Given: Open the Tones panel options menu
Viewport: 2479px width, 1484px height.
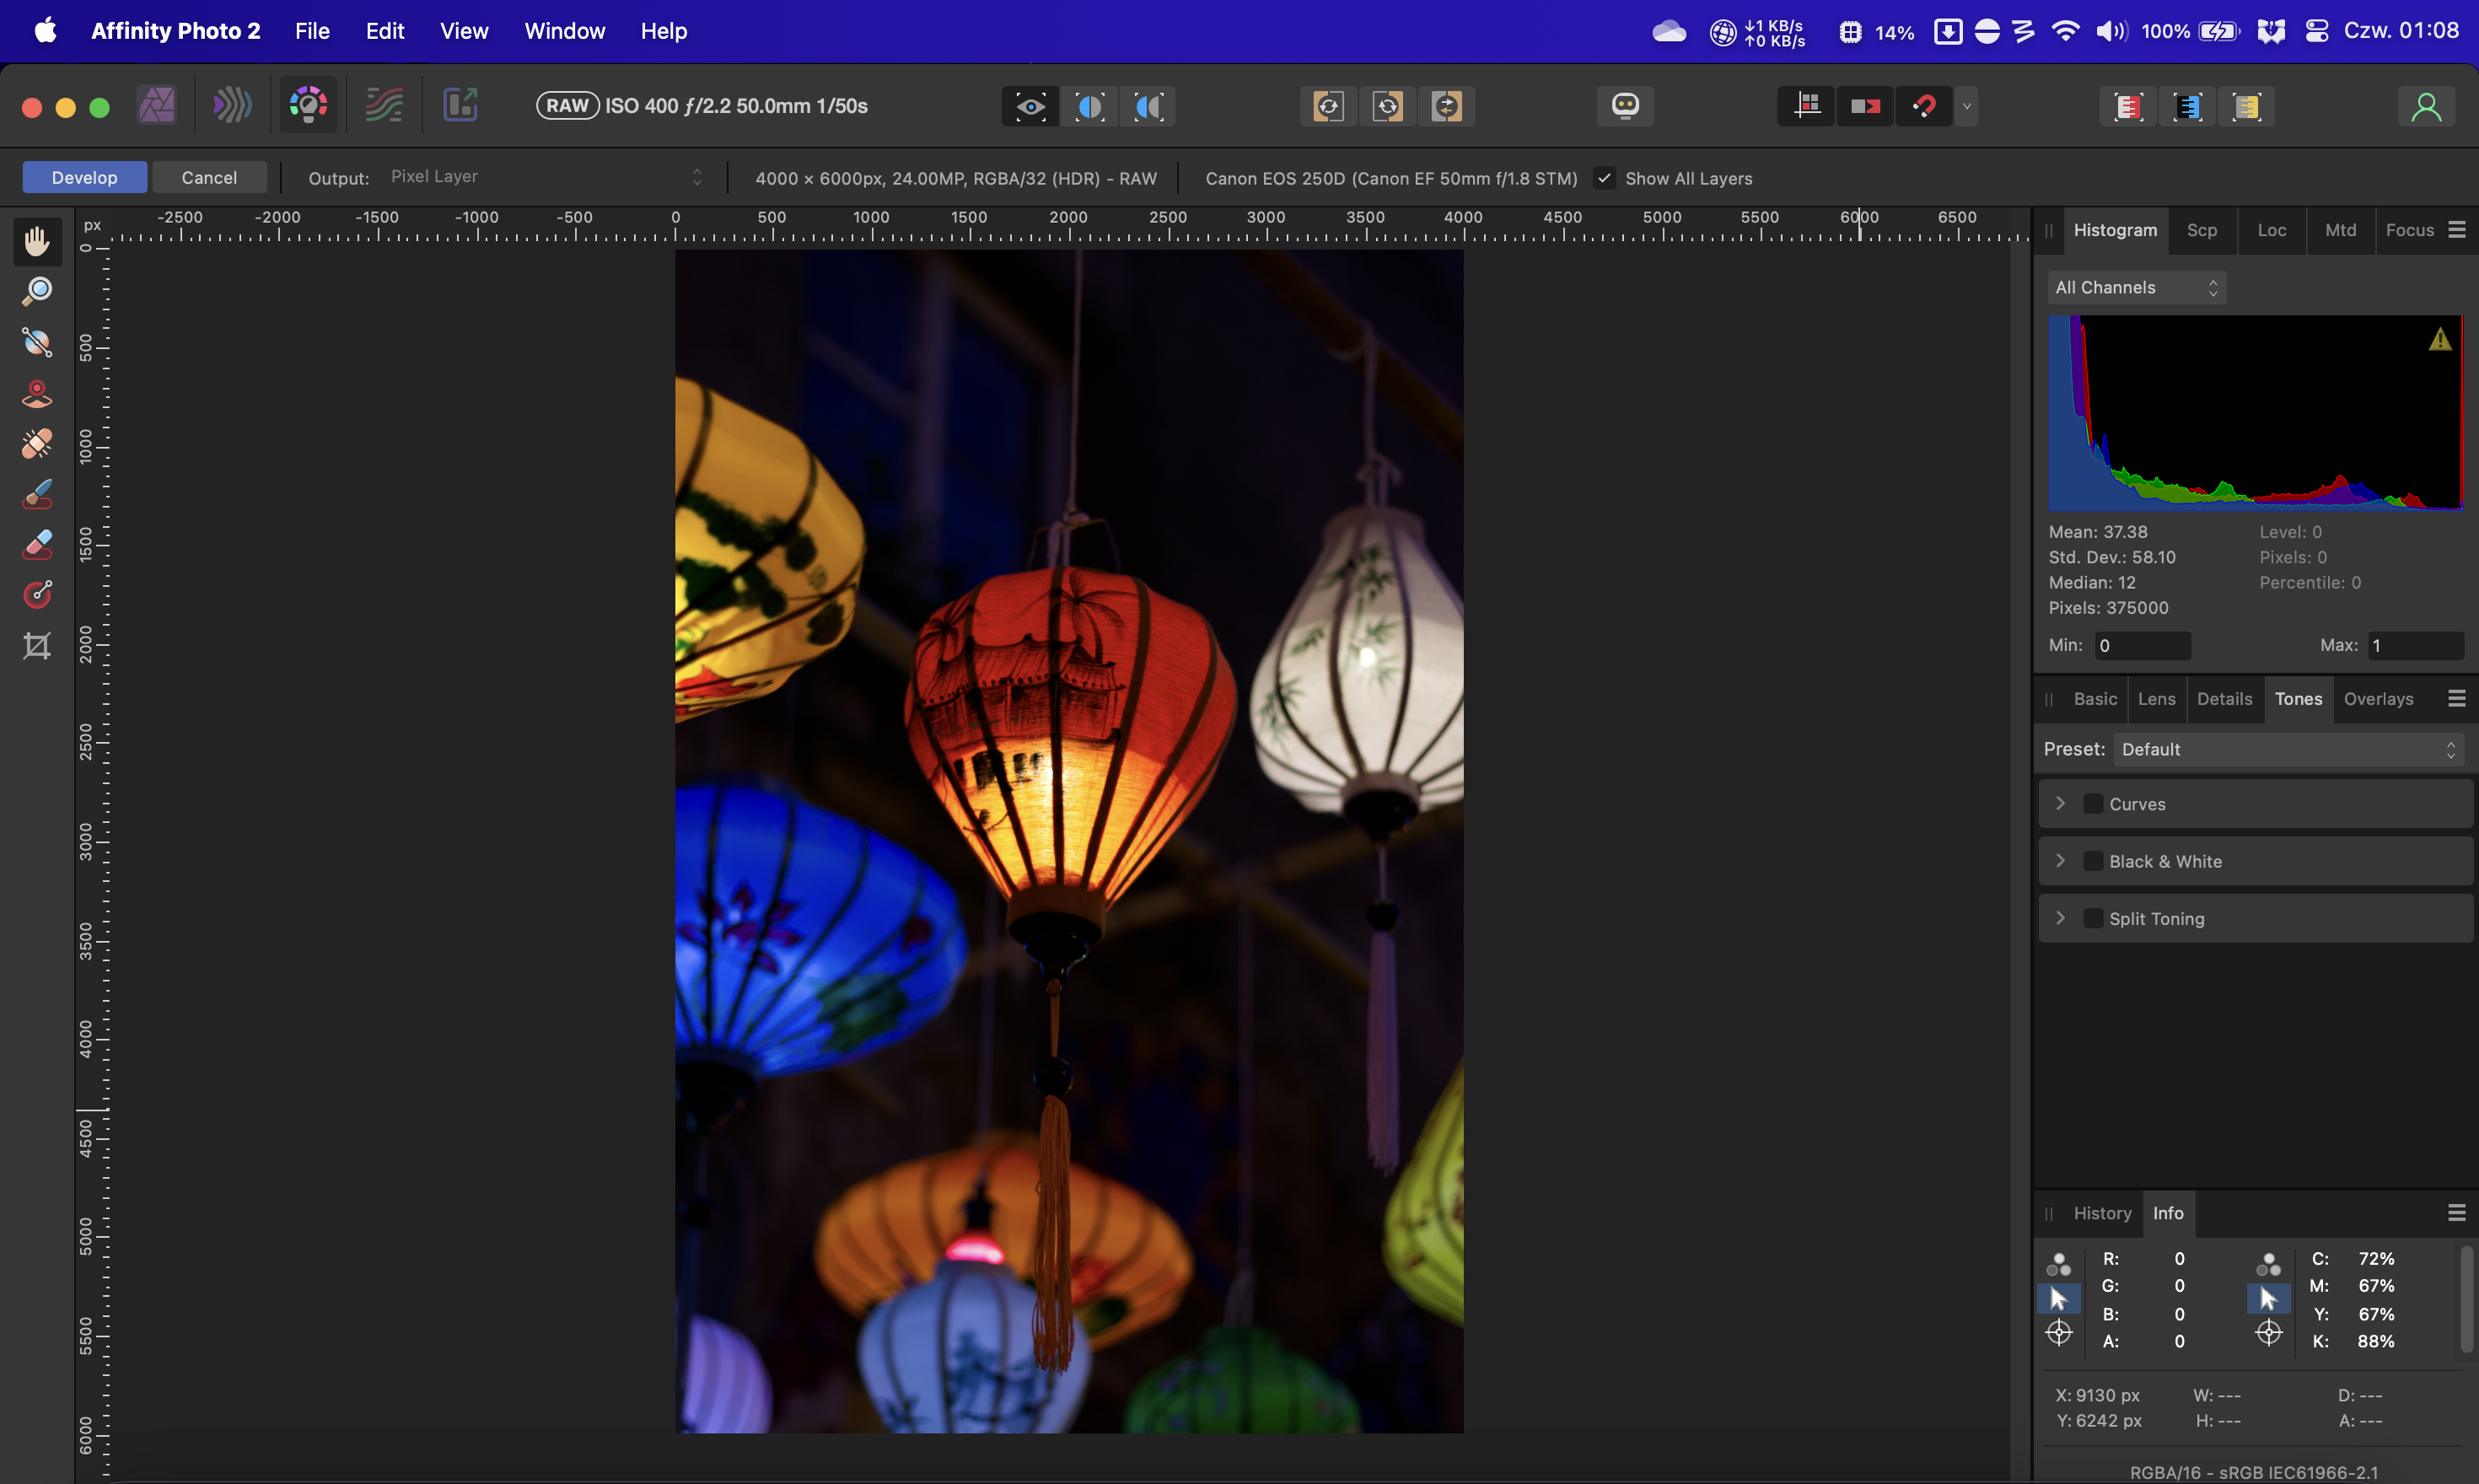Looking at the screenshot, I should click(2456, 699).
